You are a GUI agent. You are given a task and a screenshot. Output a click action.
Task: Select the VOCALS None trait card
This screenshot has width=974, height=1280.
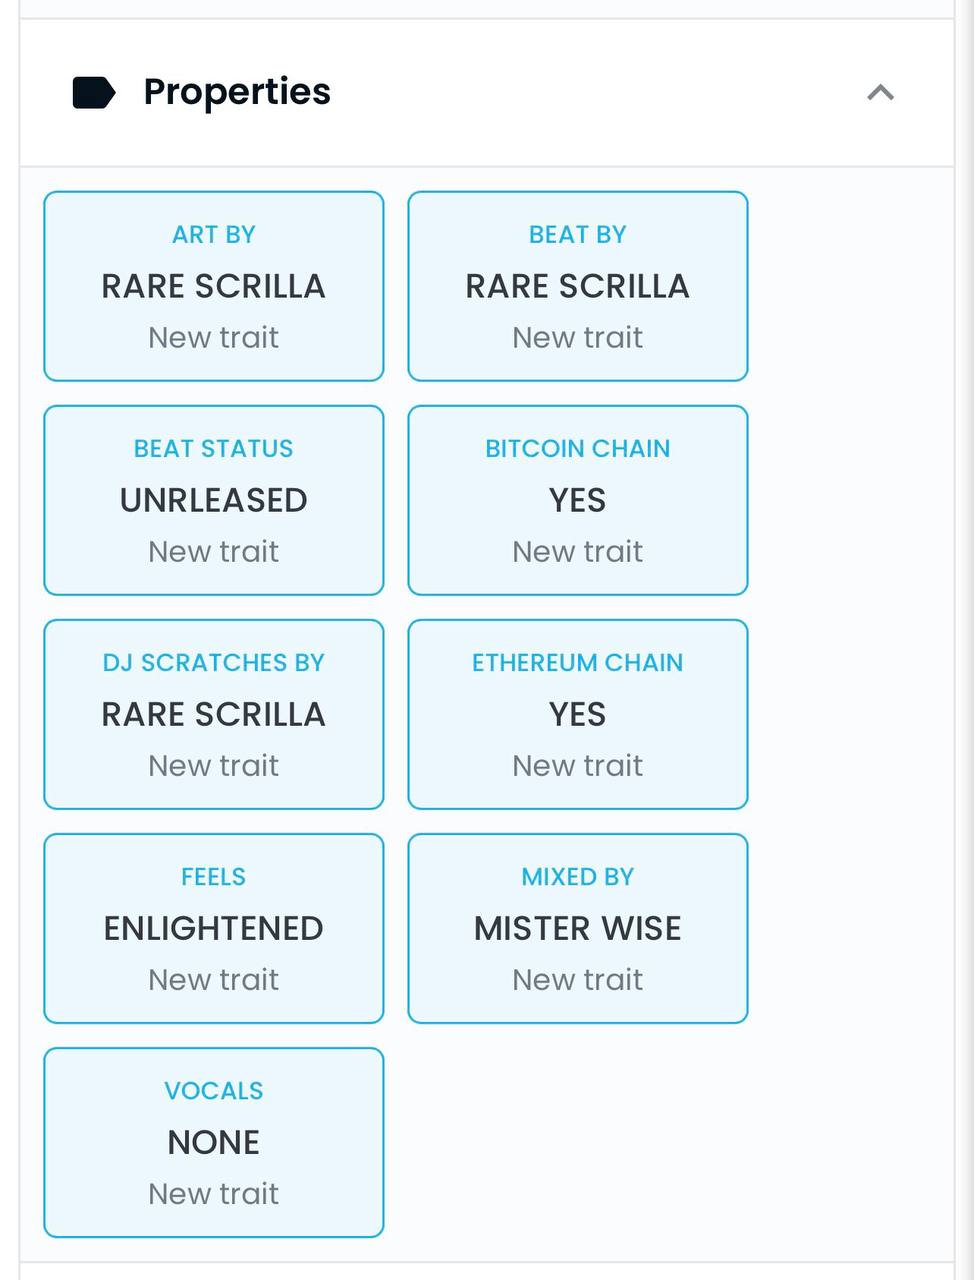(x=214, y=1142)
